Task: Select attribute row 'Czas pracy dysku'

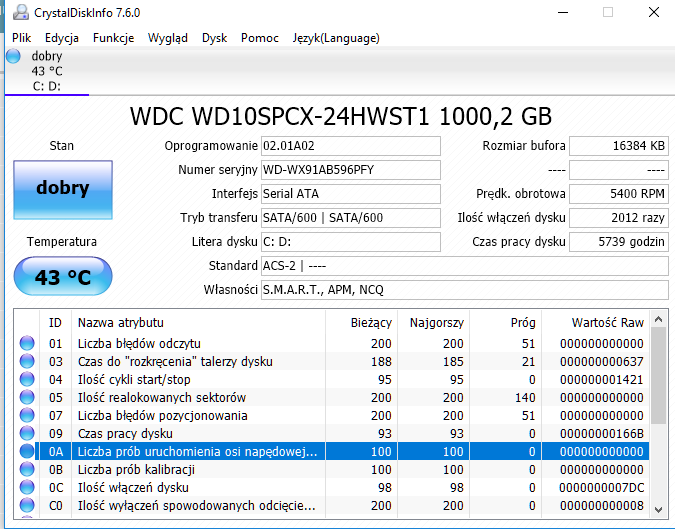Action: click(331, 433)
